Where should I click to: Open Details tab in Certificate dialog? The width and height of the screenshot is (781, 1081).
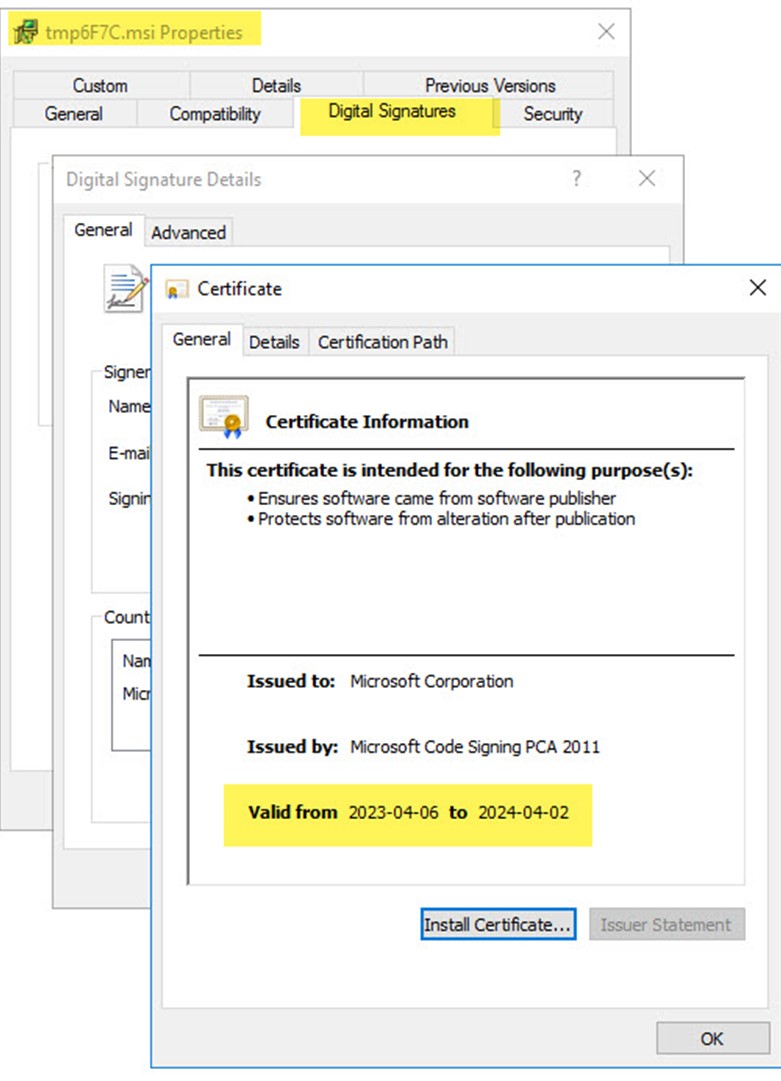pos(274,342)
